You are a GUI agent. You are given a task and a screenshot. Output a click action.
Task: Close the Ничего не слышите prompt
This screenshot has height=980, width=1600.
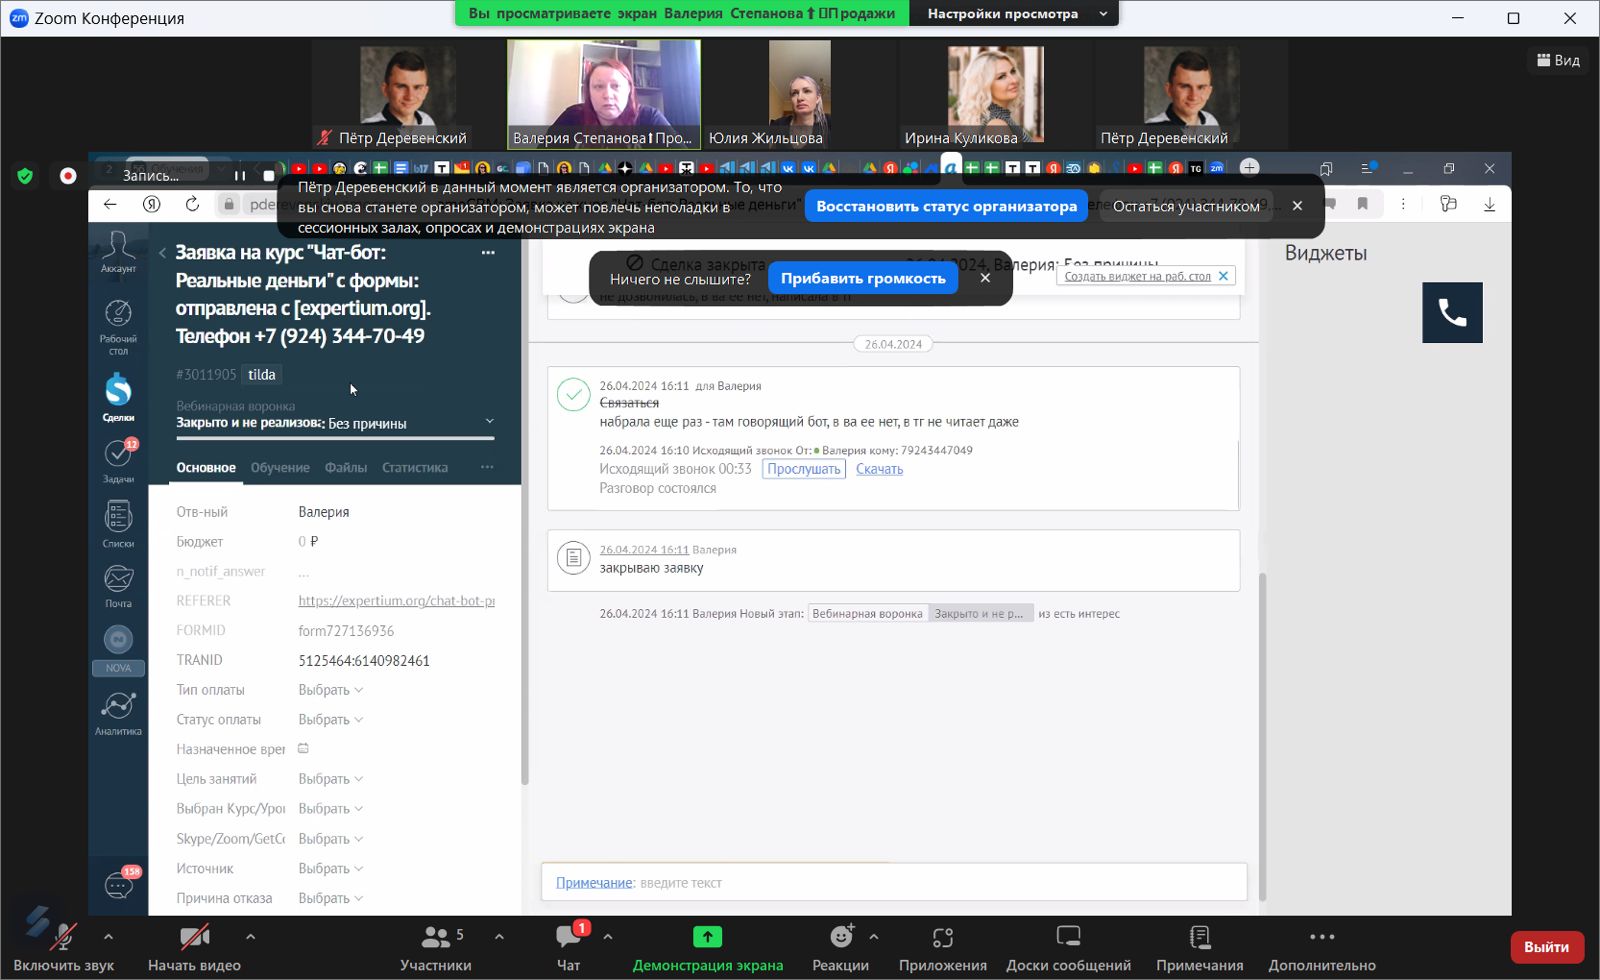[x=985, y=278]
